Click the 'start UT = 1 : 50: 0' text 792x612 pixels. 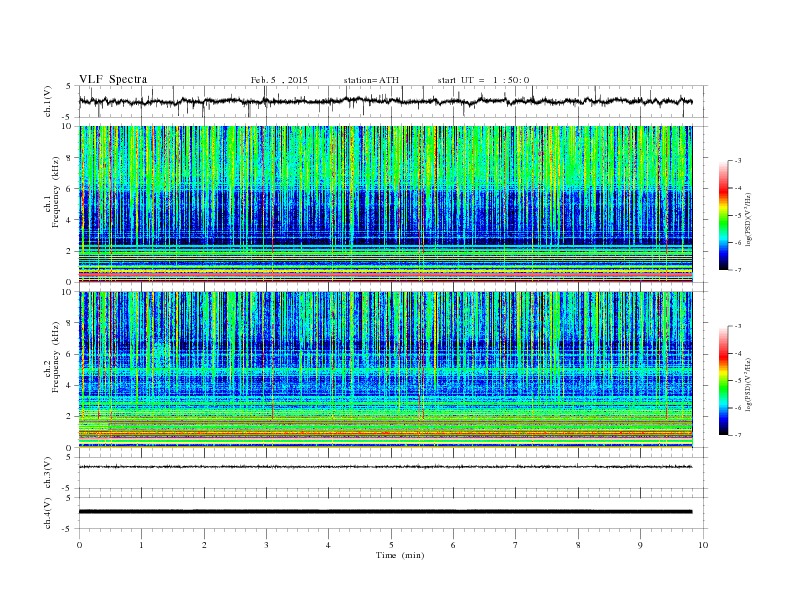pyautogui.click(x=483, y=80)
